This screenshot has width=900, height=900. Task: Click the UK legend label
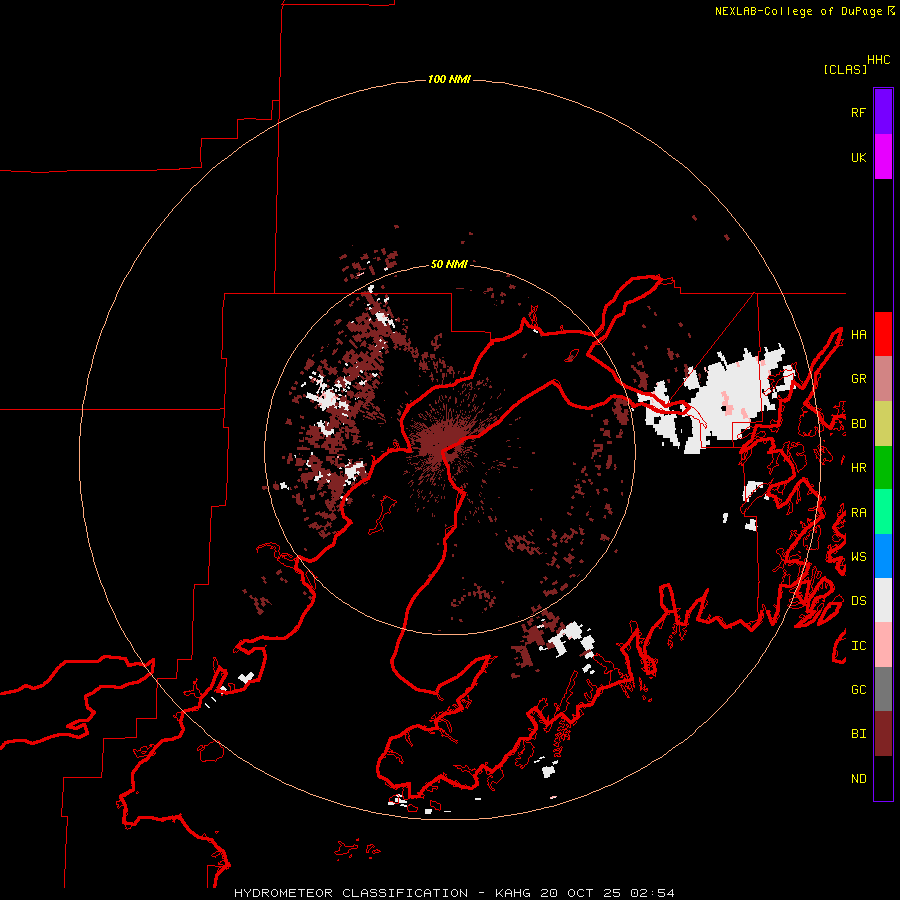tap(858, 157)
